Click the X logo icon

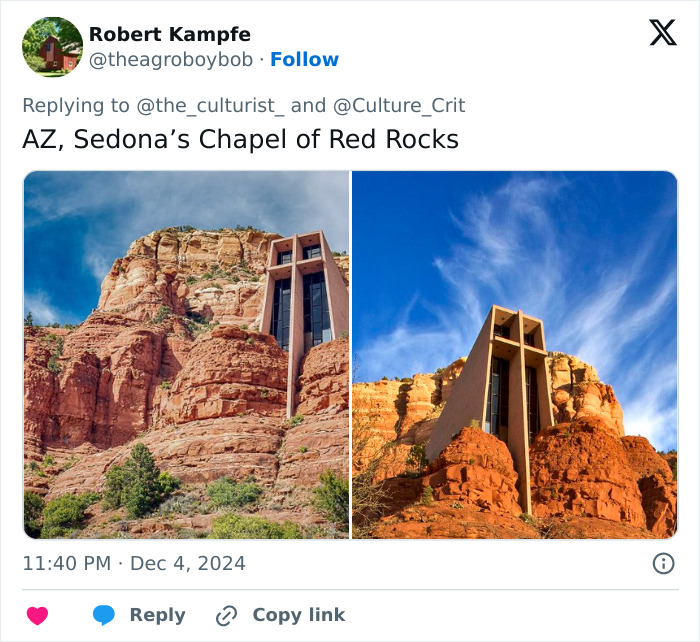point(662,34)
